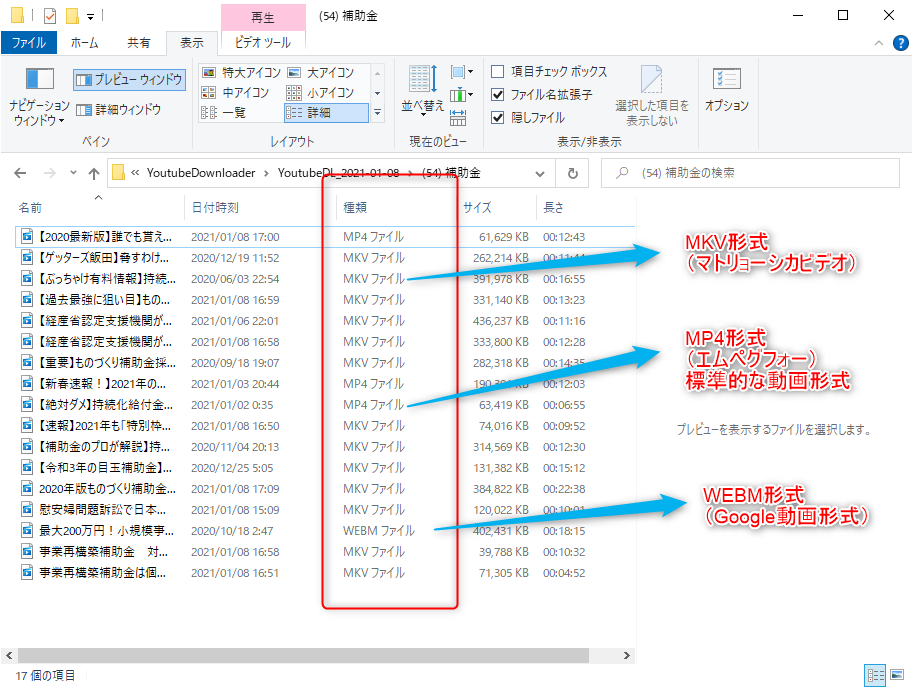
Task: Go up one folder with the up arrow
Action: pos(94,173)
